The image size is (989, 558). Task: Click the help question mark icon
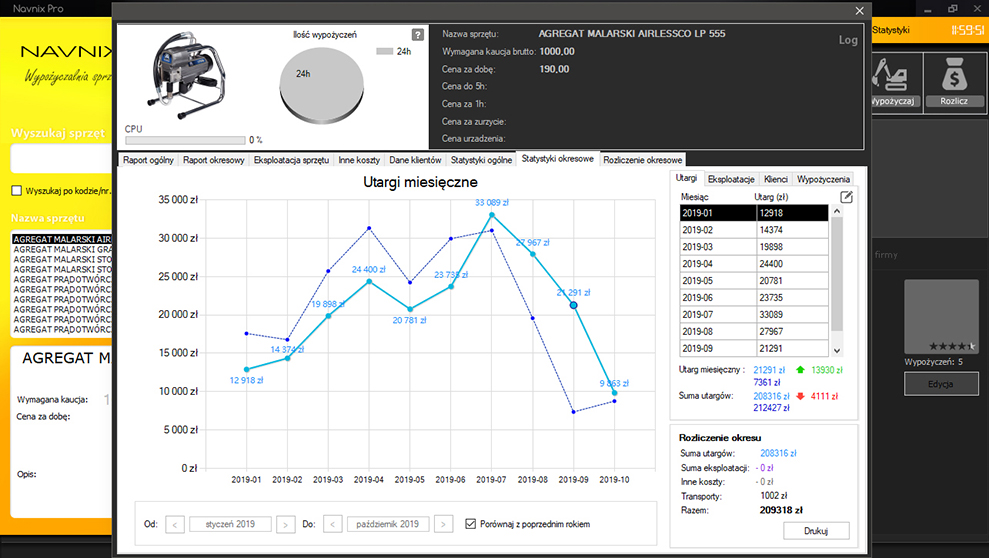[418, 35]
